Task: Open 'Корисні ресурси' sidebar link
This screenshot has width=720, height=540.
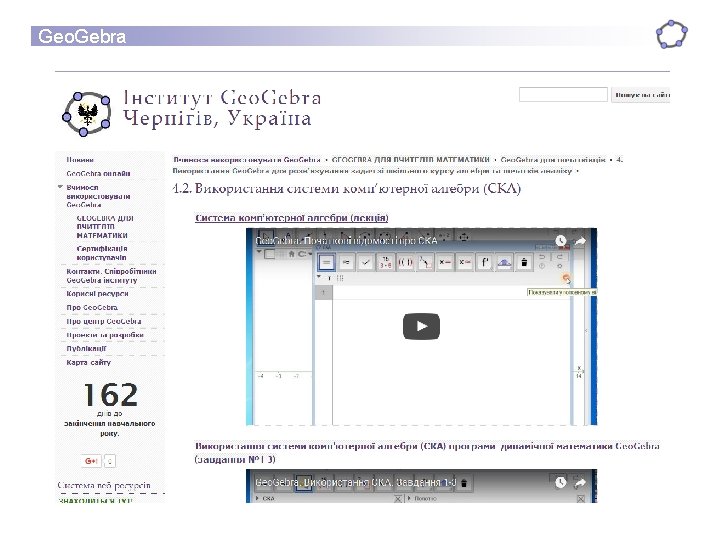Action: point(97,293)
